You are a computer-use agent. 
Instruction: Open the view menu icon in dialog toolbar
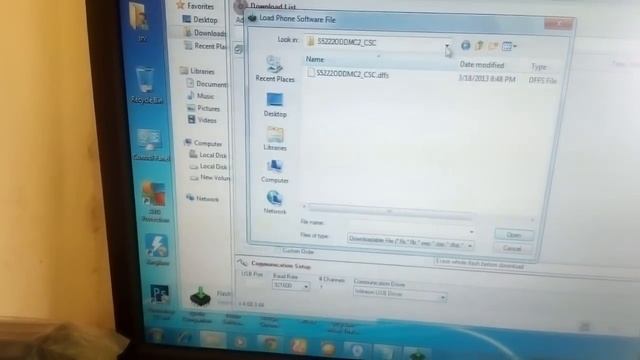[x=509, y=47]
